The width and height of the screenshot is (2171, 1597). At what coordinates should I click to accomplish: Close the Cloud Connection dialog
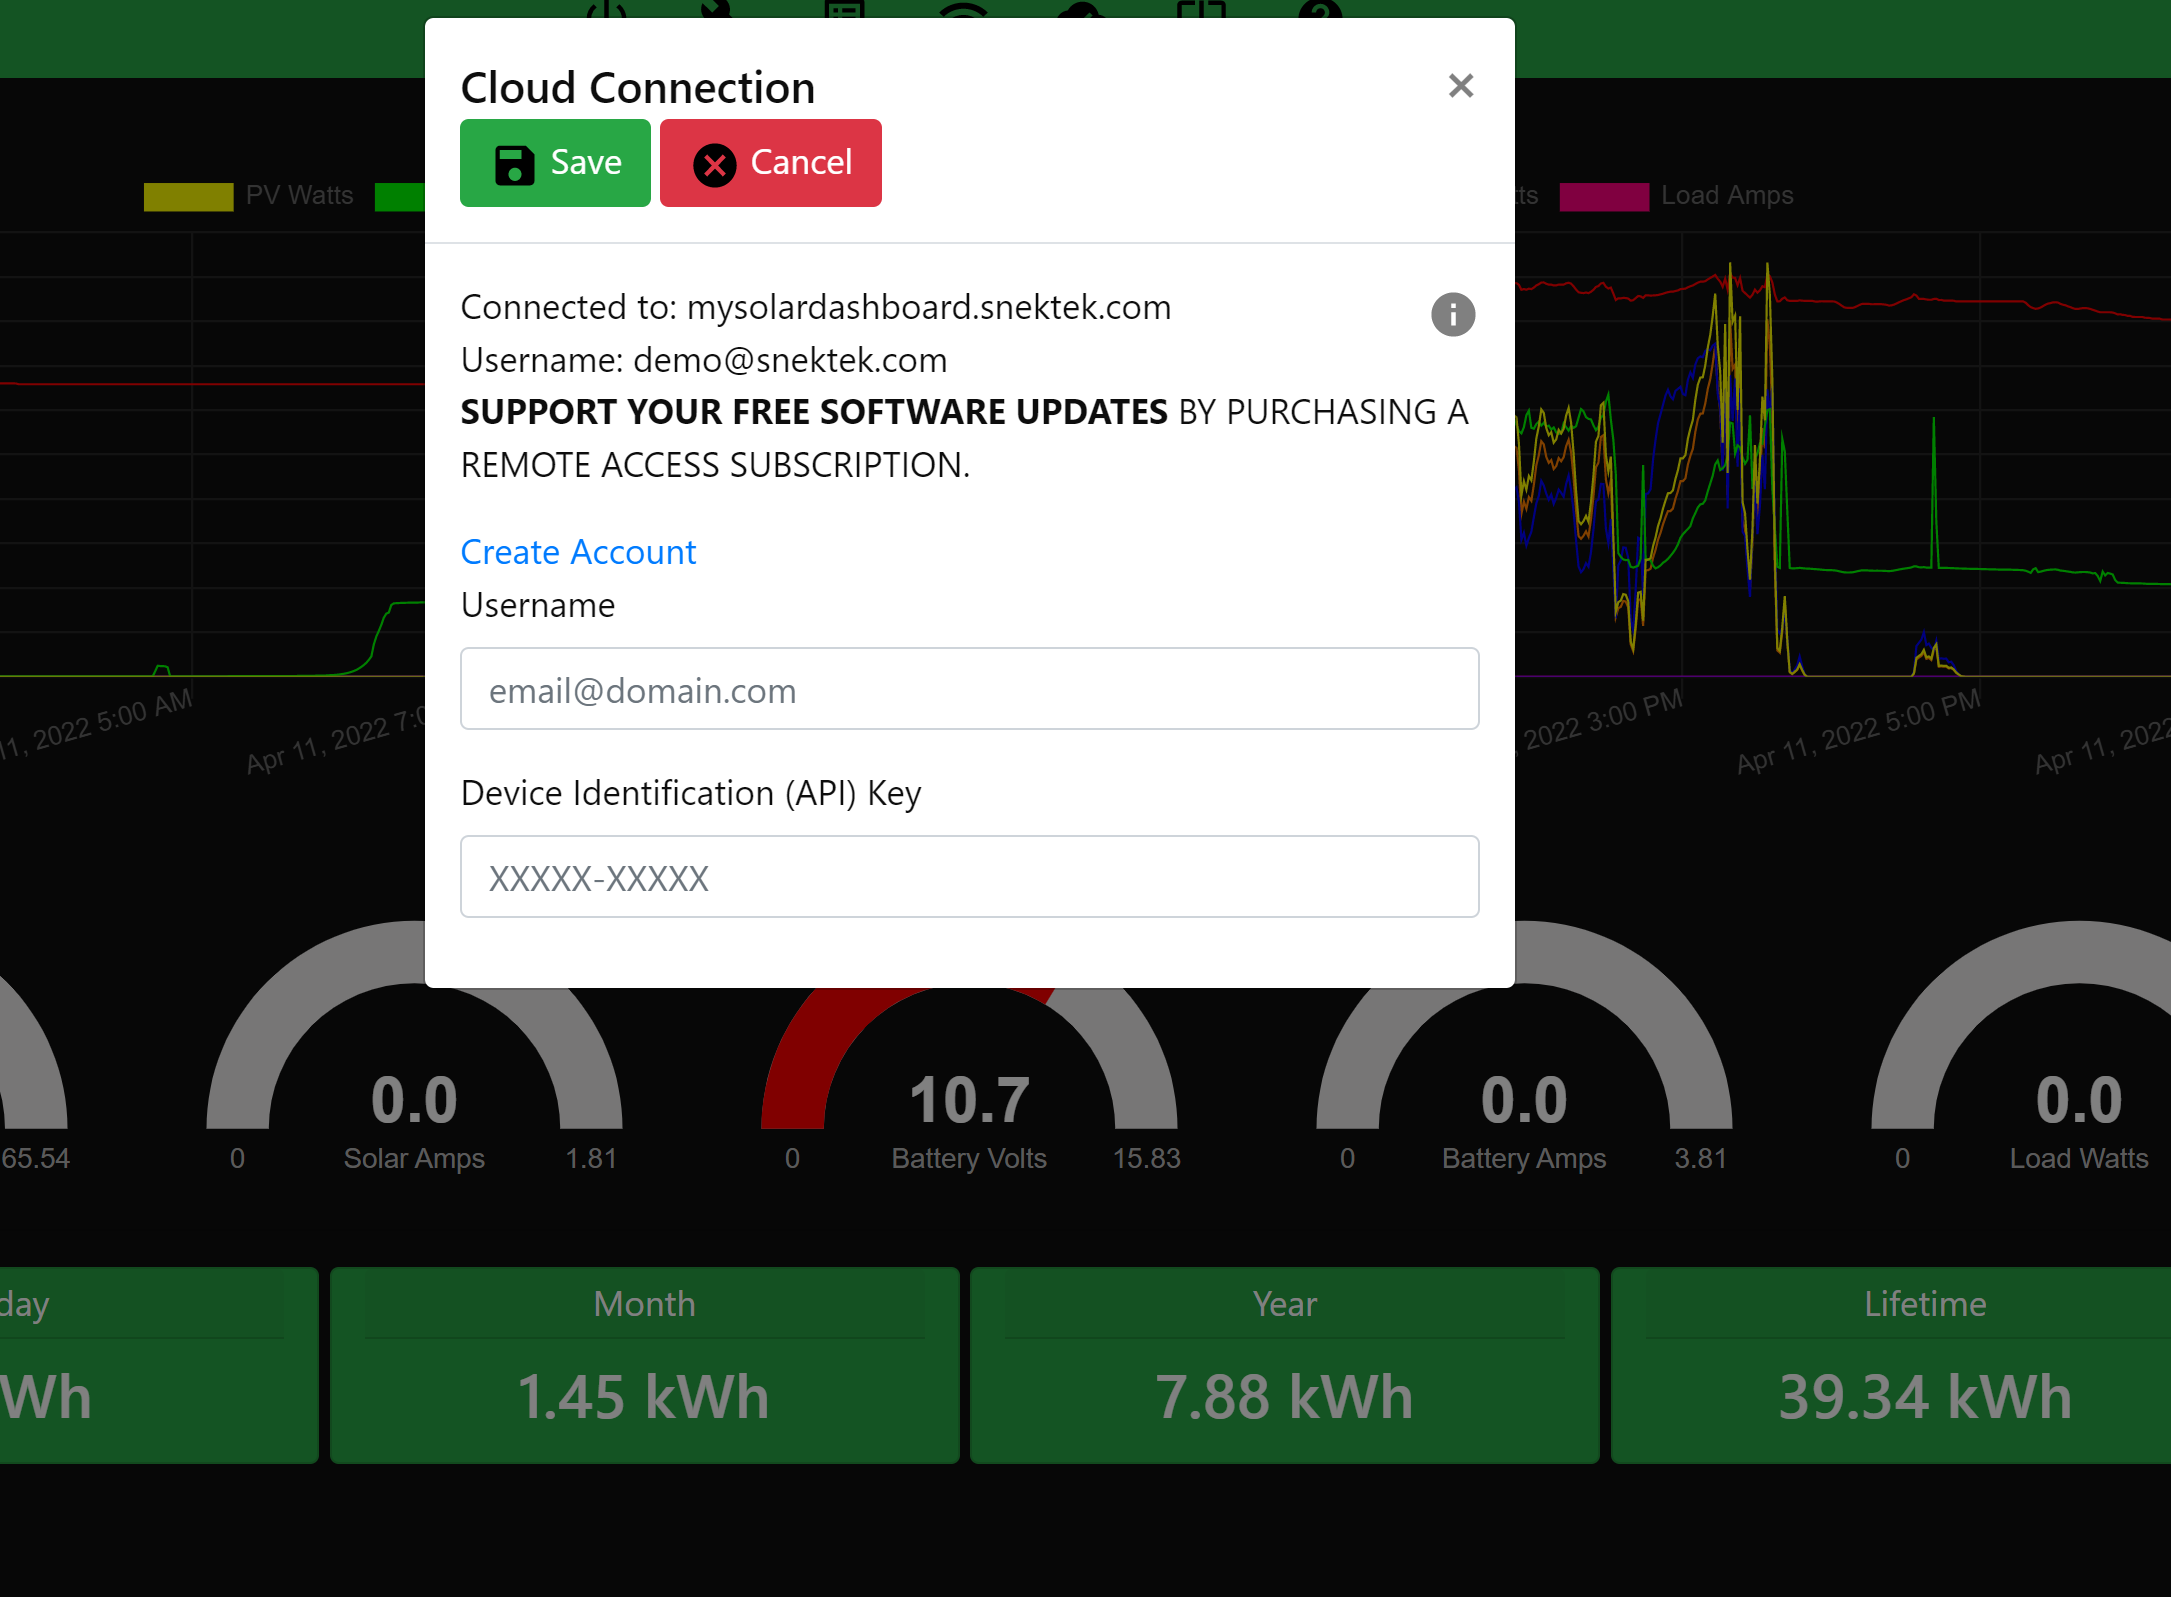click(x=1460, y=86)
